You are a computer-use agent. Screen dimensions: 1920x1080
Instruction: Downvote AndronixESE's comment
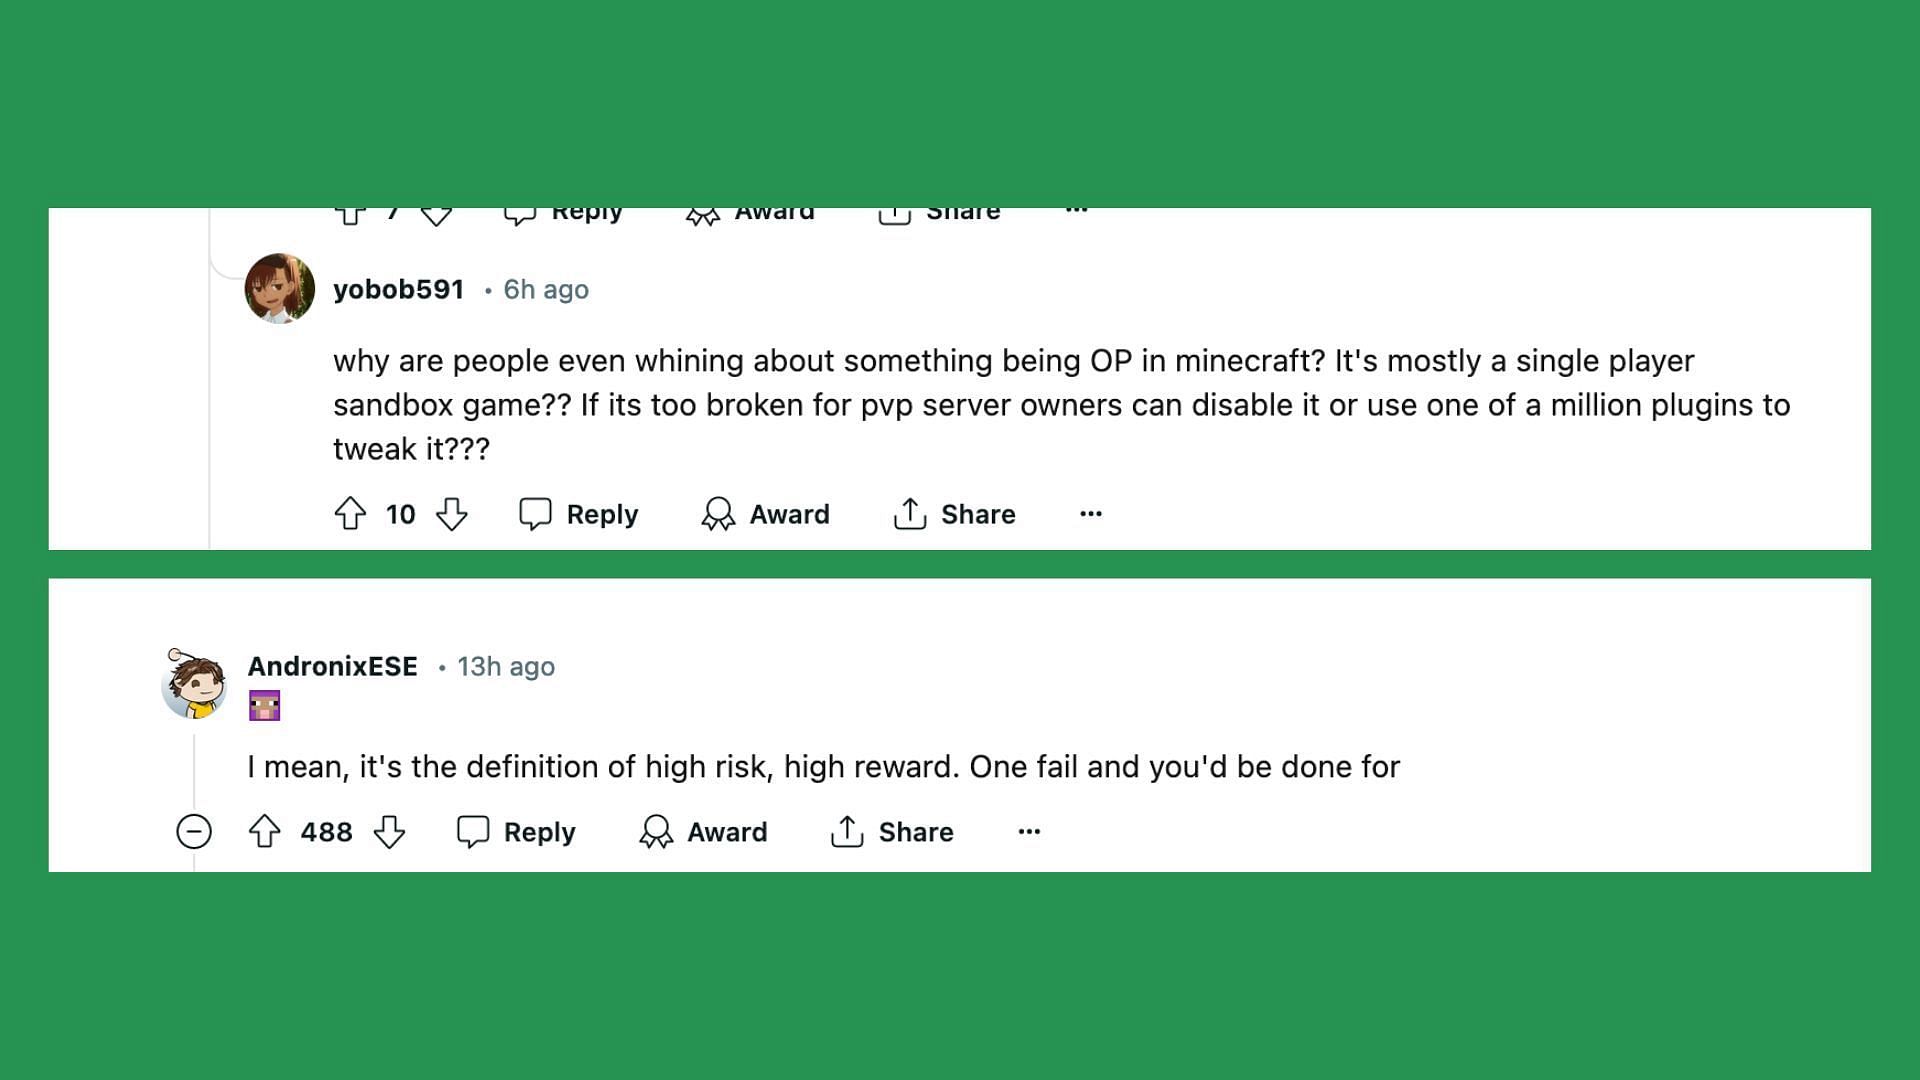click(x=389, y=832)
